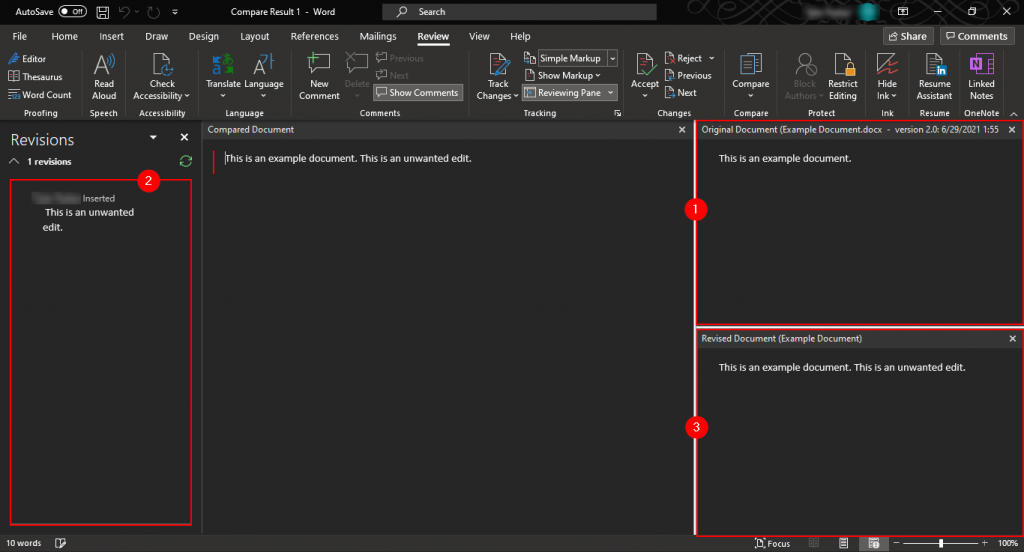Open Linked Notes in OneNote

[981, 77]
